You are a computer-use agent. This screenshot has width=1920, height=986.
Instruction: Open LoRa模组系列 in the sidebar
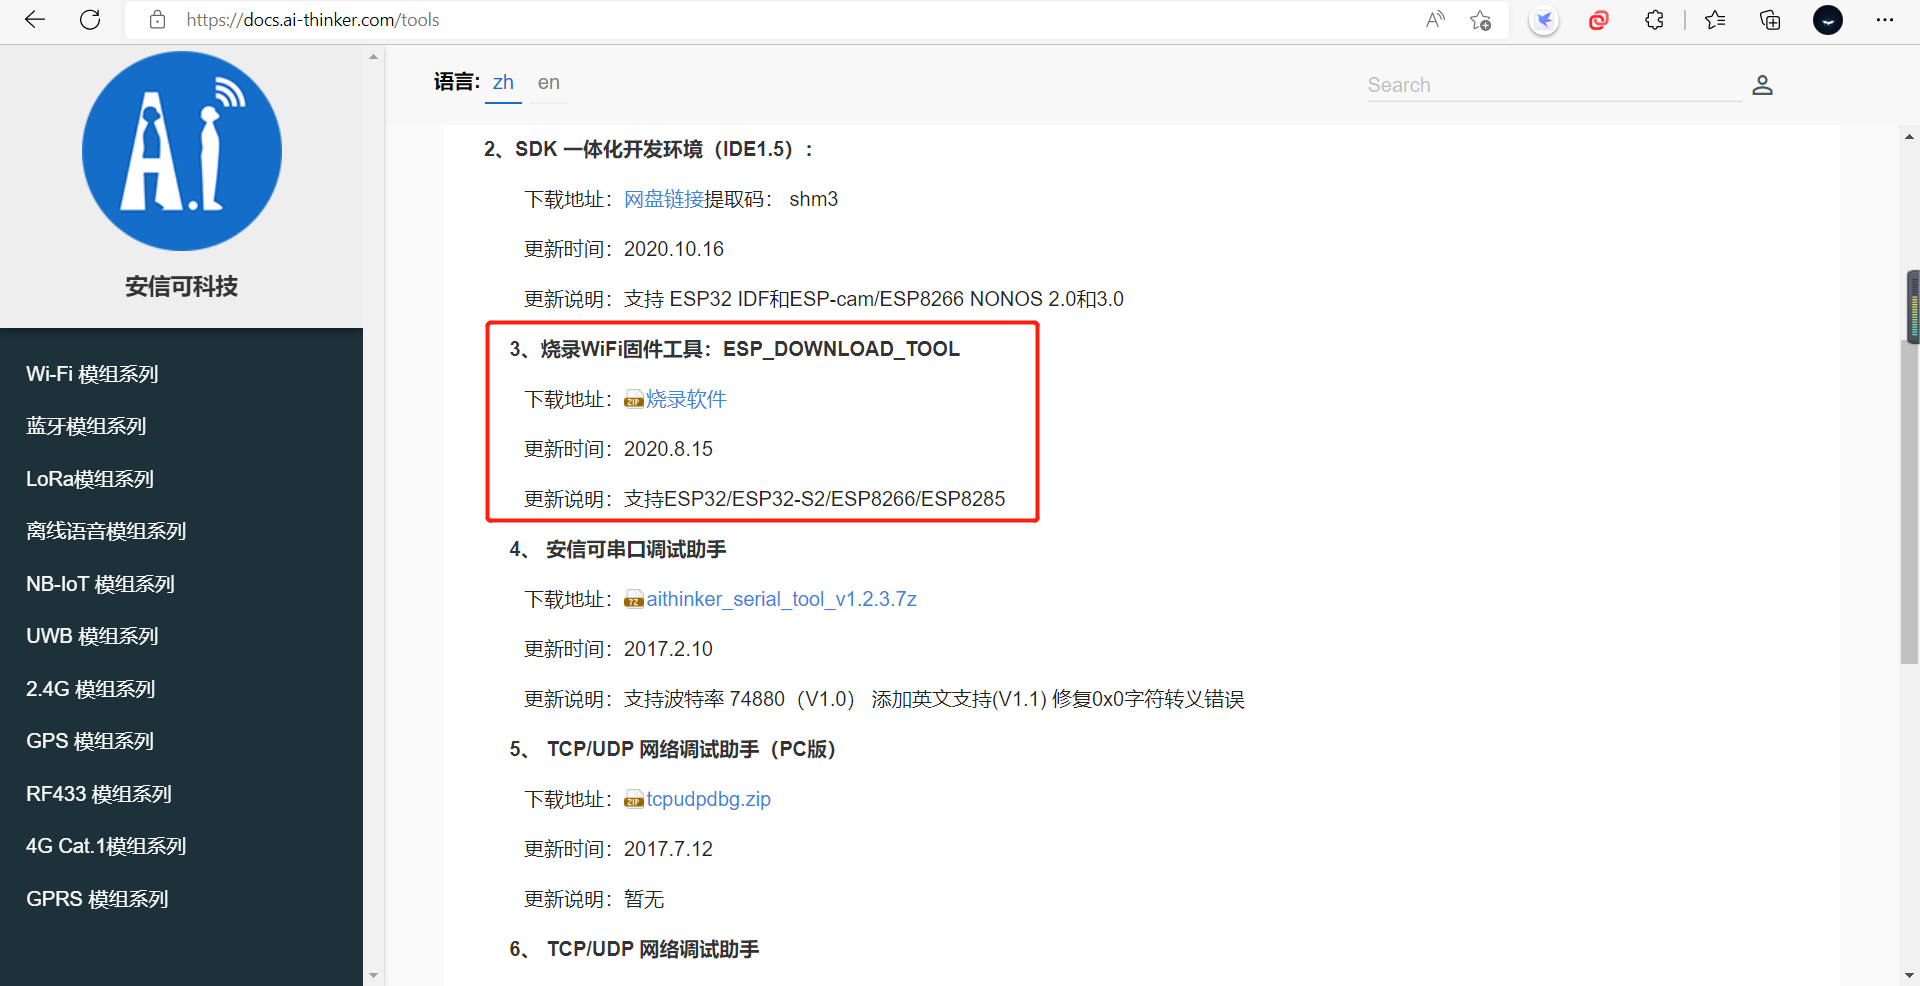[90, 479]
